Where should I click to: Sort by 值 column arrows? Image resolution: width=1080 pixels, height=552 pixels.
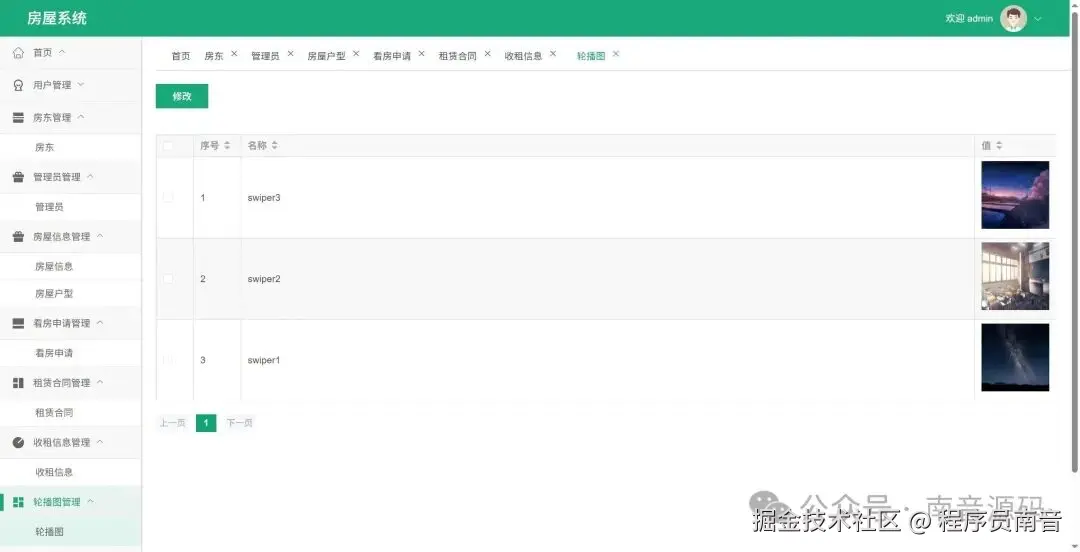point(999,145)
